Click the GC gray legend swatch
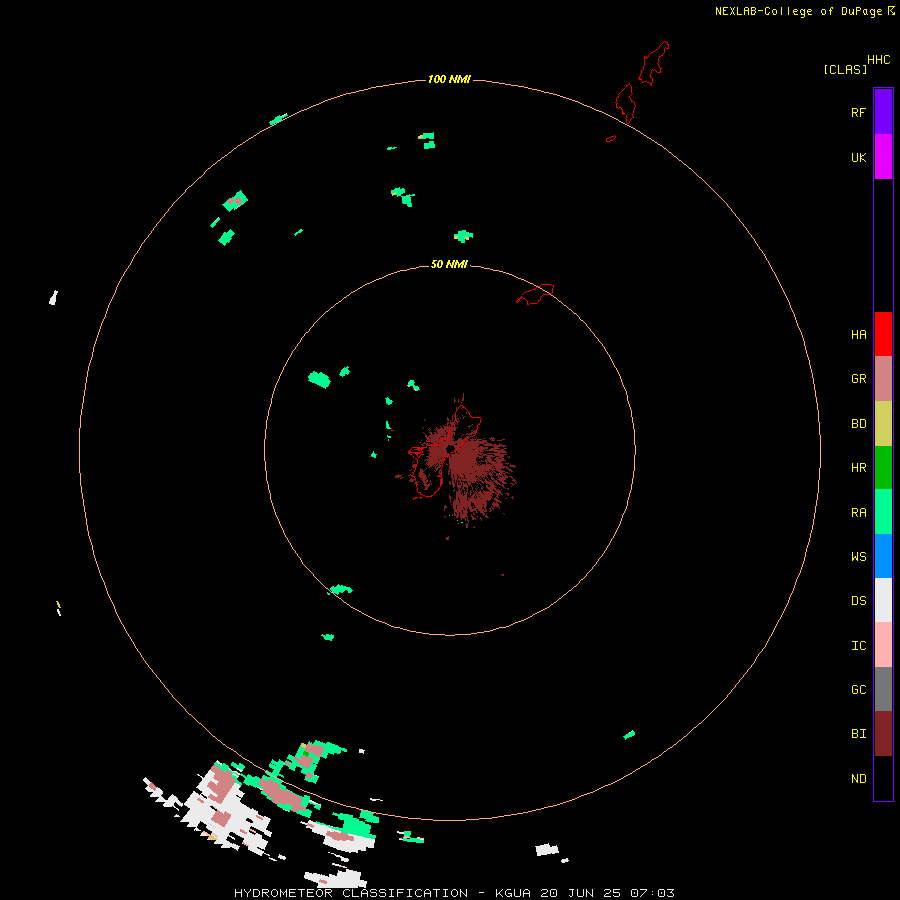 [x=883, y=689]
